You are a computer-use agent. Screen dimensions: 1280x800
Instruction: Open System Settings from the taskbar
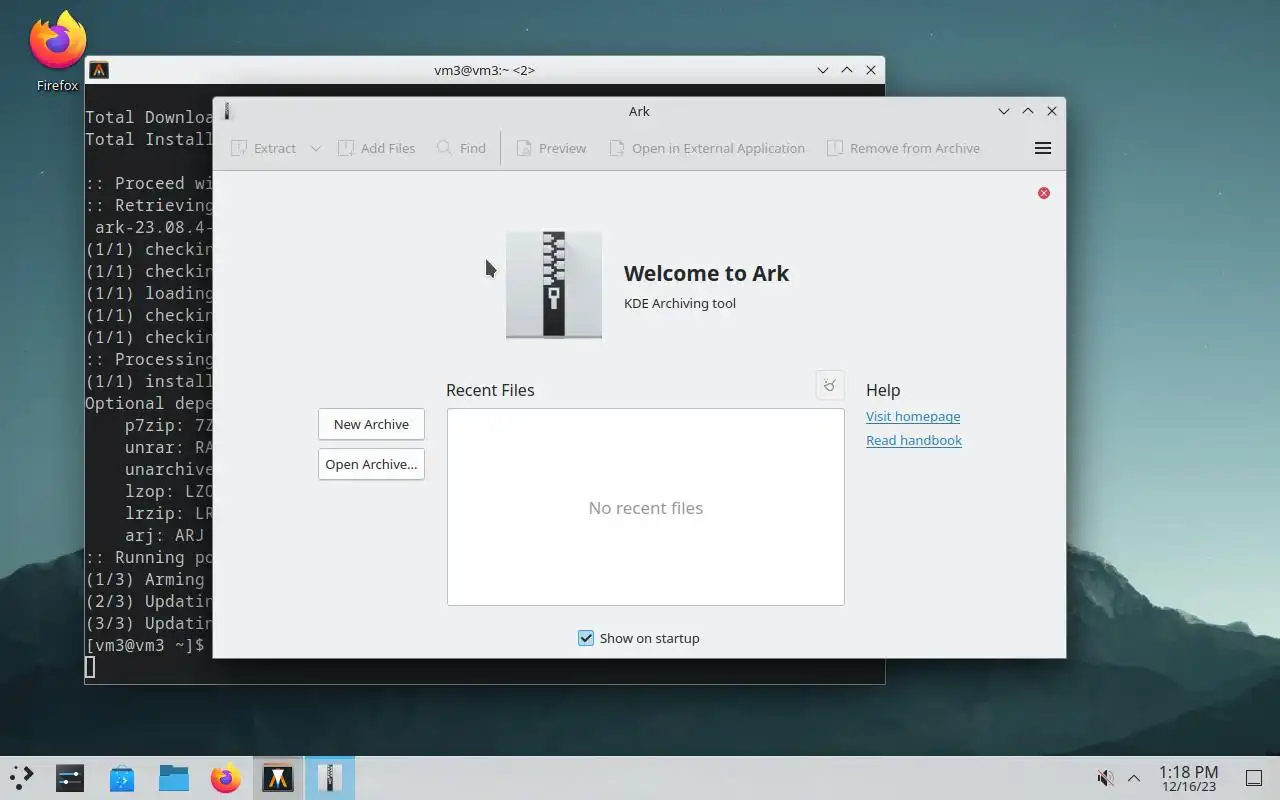70,777
